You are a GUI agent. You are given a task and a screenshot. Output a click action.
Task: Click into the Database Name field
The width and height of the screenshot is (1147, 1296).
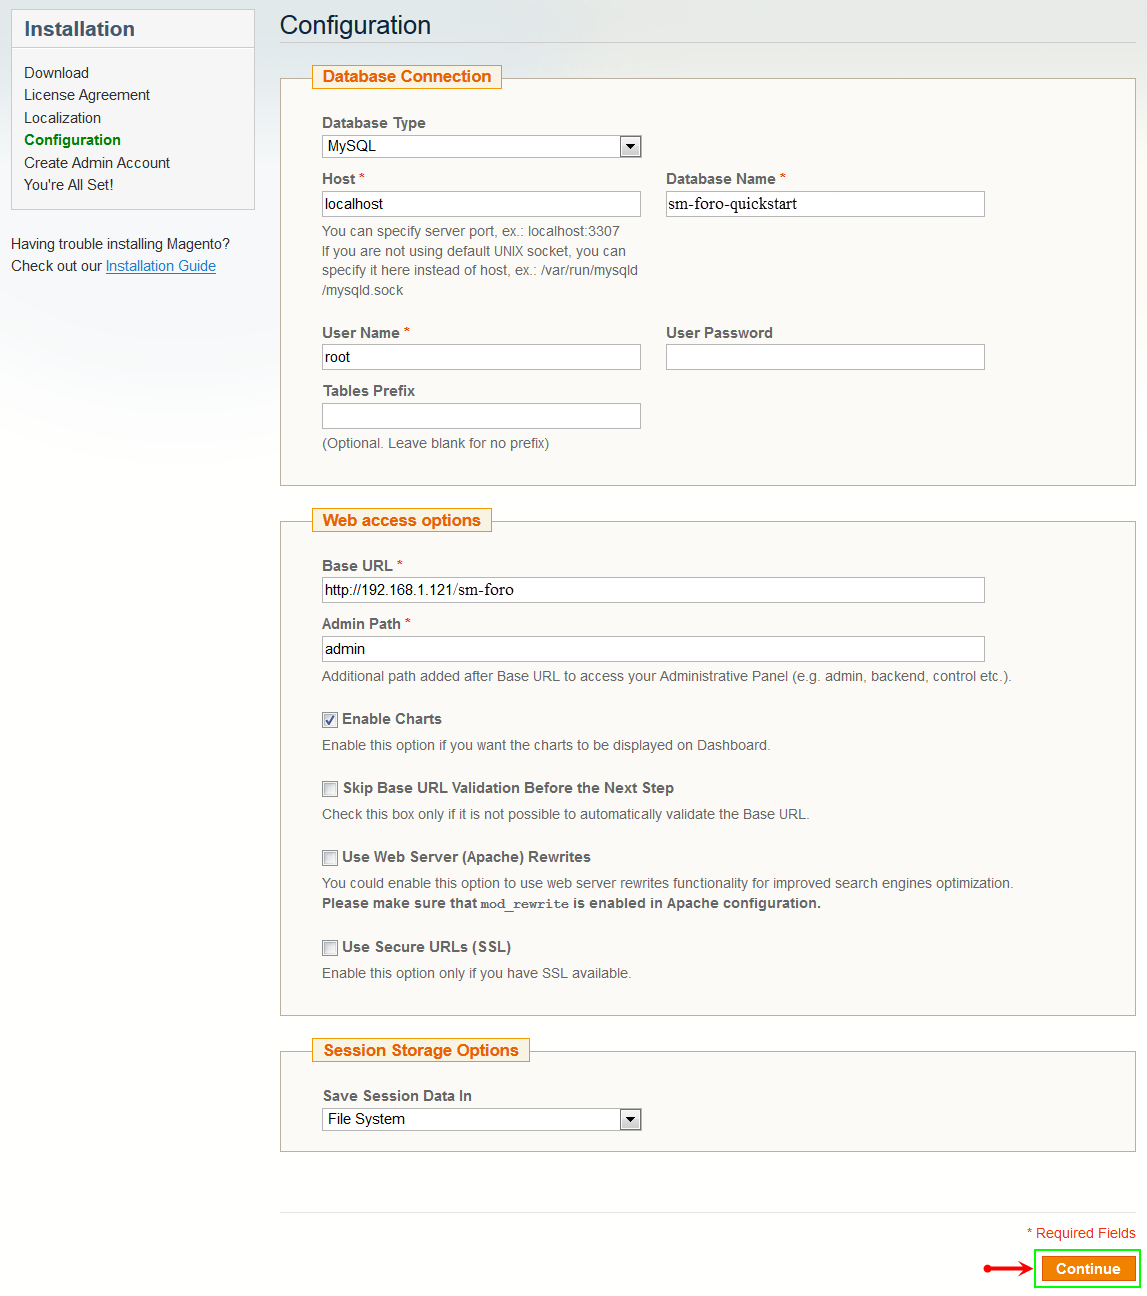[x=825, y=204]
